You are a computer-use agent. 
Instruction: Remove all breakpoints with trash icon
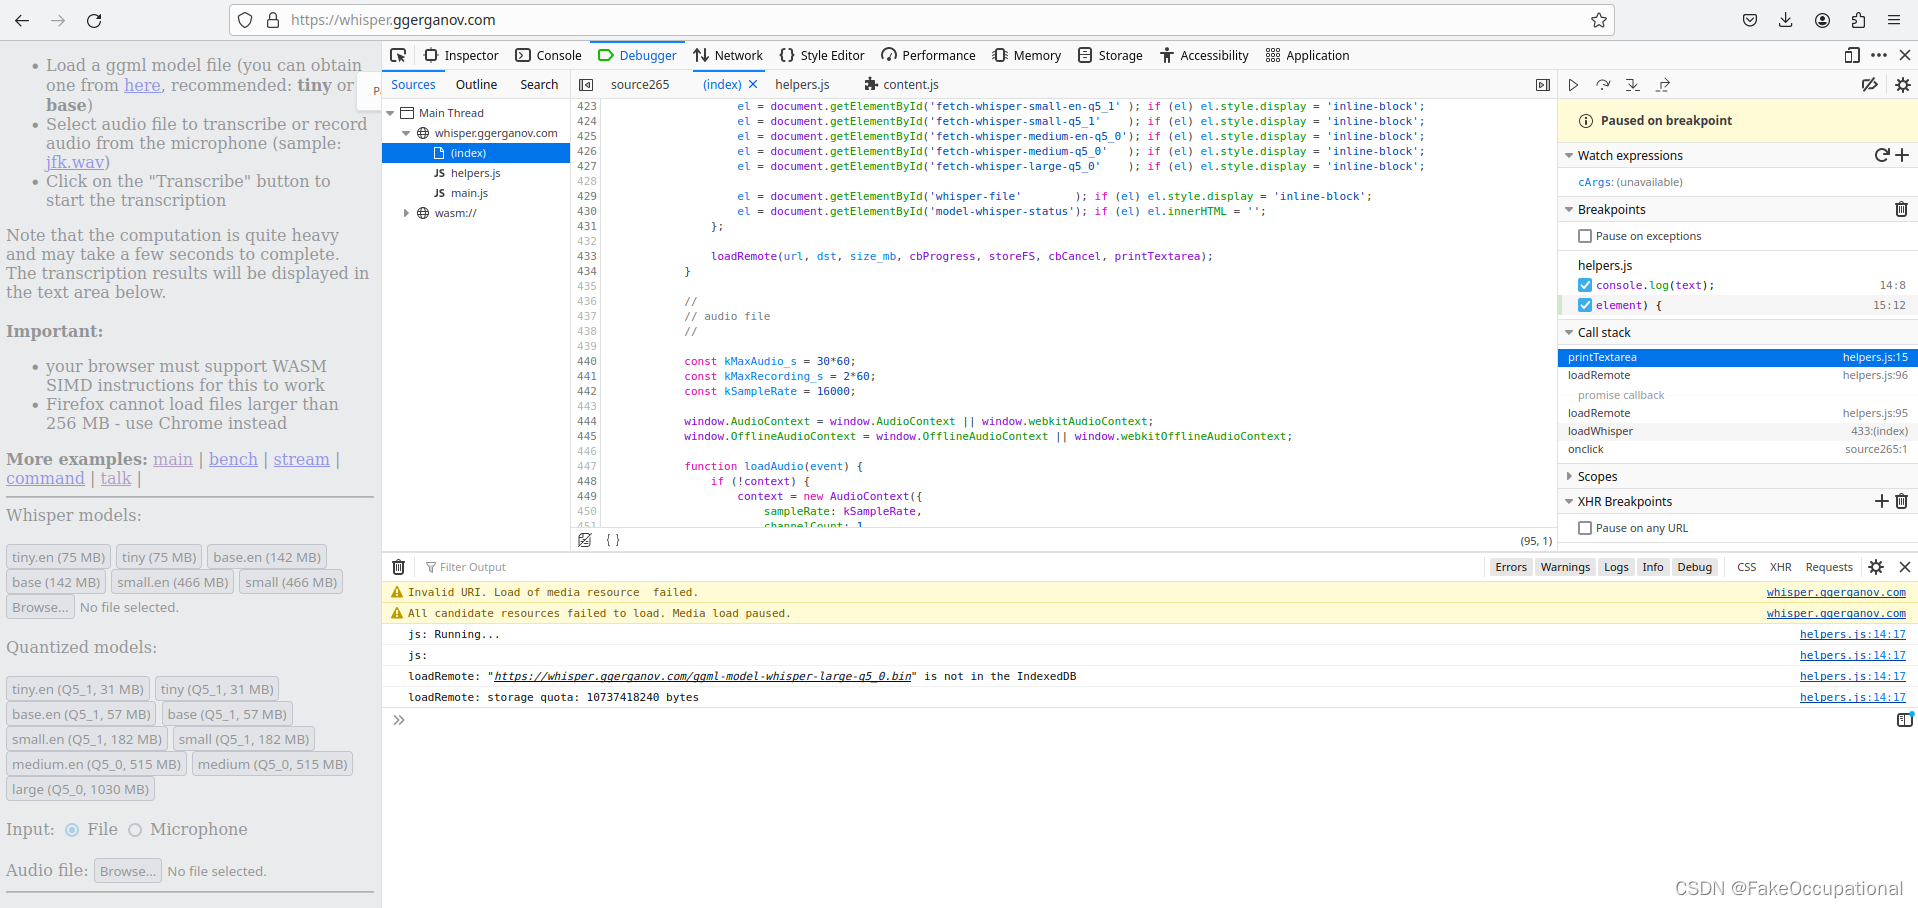click(x=1901, y=209)
